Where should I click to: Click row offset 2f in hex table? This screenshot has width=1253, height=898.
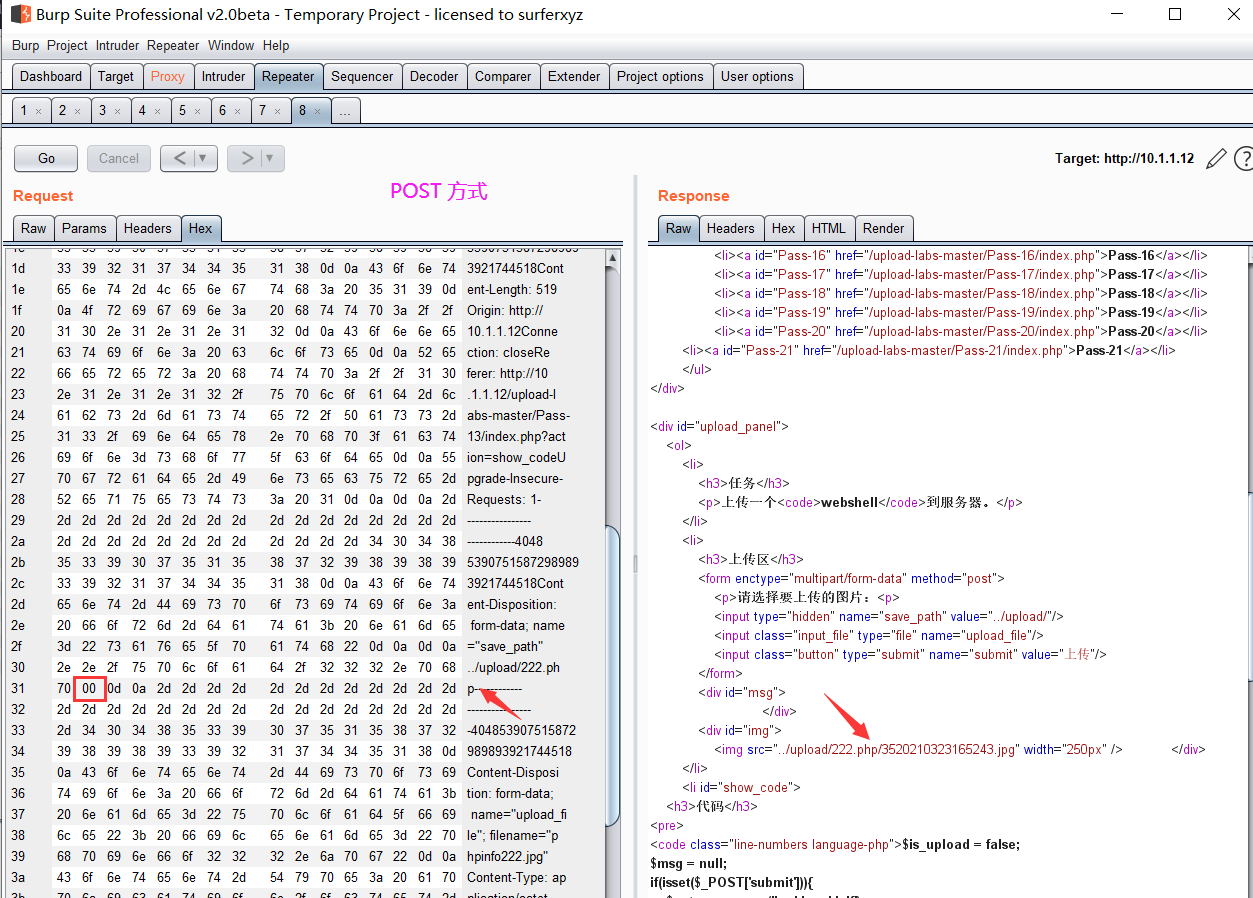click(18, 647)
